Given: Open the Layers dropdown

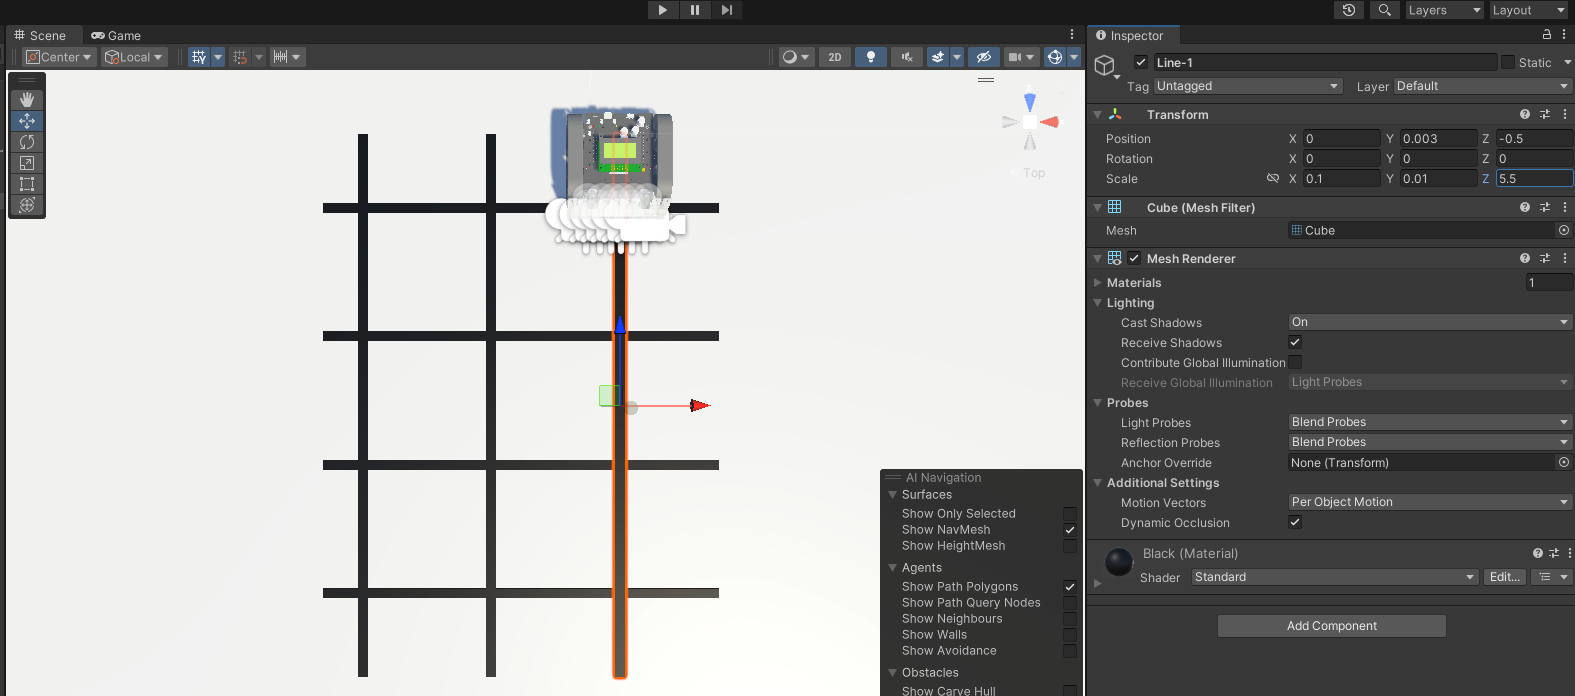Looking at the screenshot, I should coord(1444,10).
